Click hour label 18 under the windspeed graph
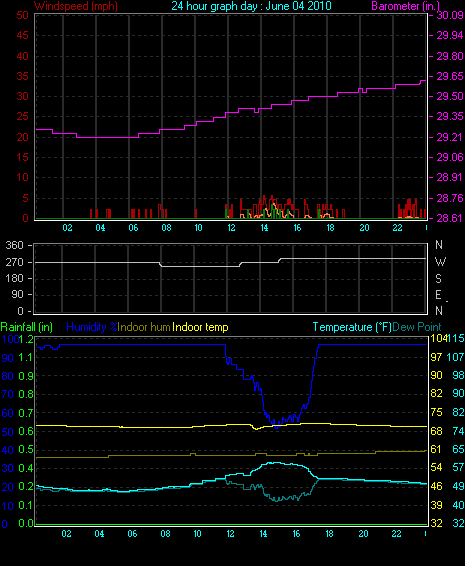 click(330, 228)
